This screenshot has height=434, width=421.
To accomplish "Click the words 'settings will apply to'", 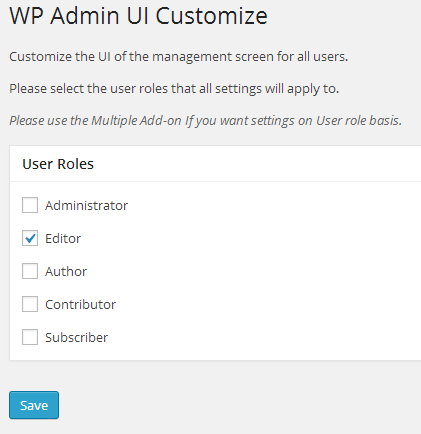I will point(277,89).
